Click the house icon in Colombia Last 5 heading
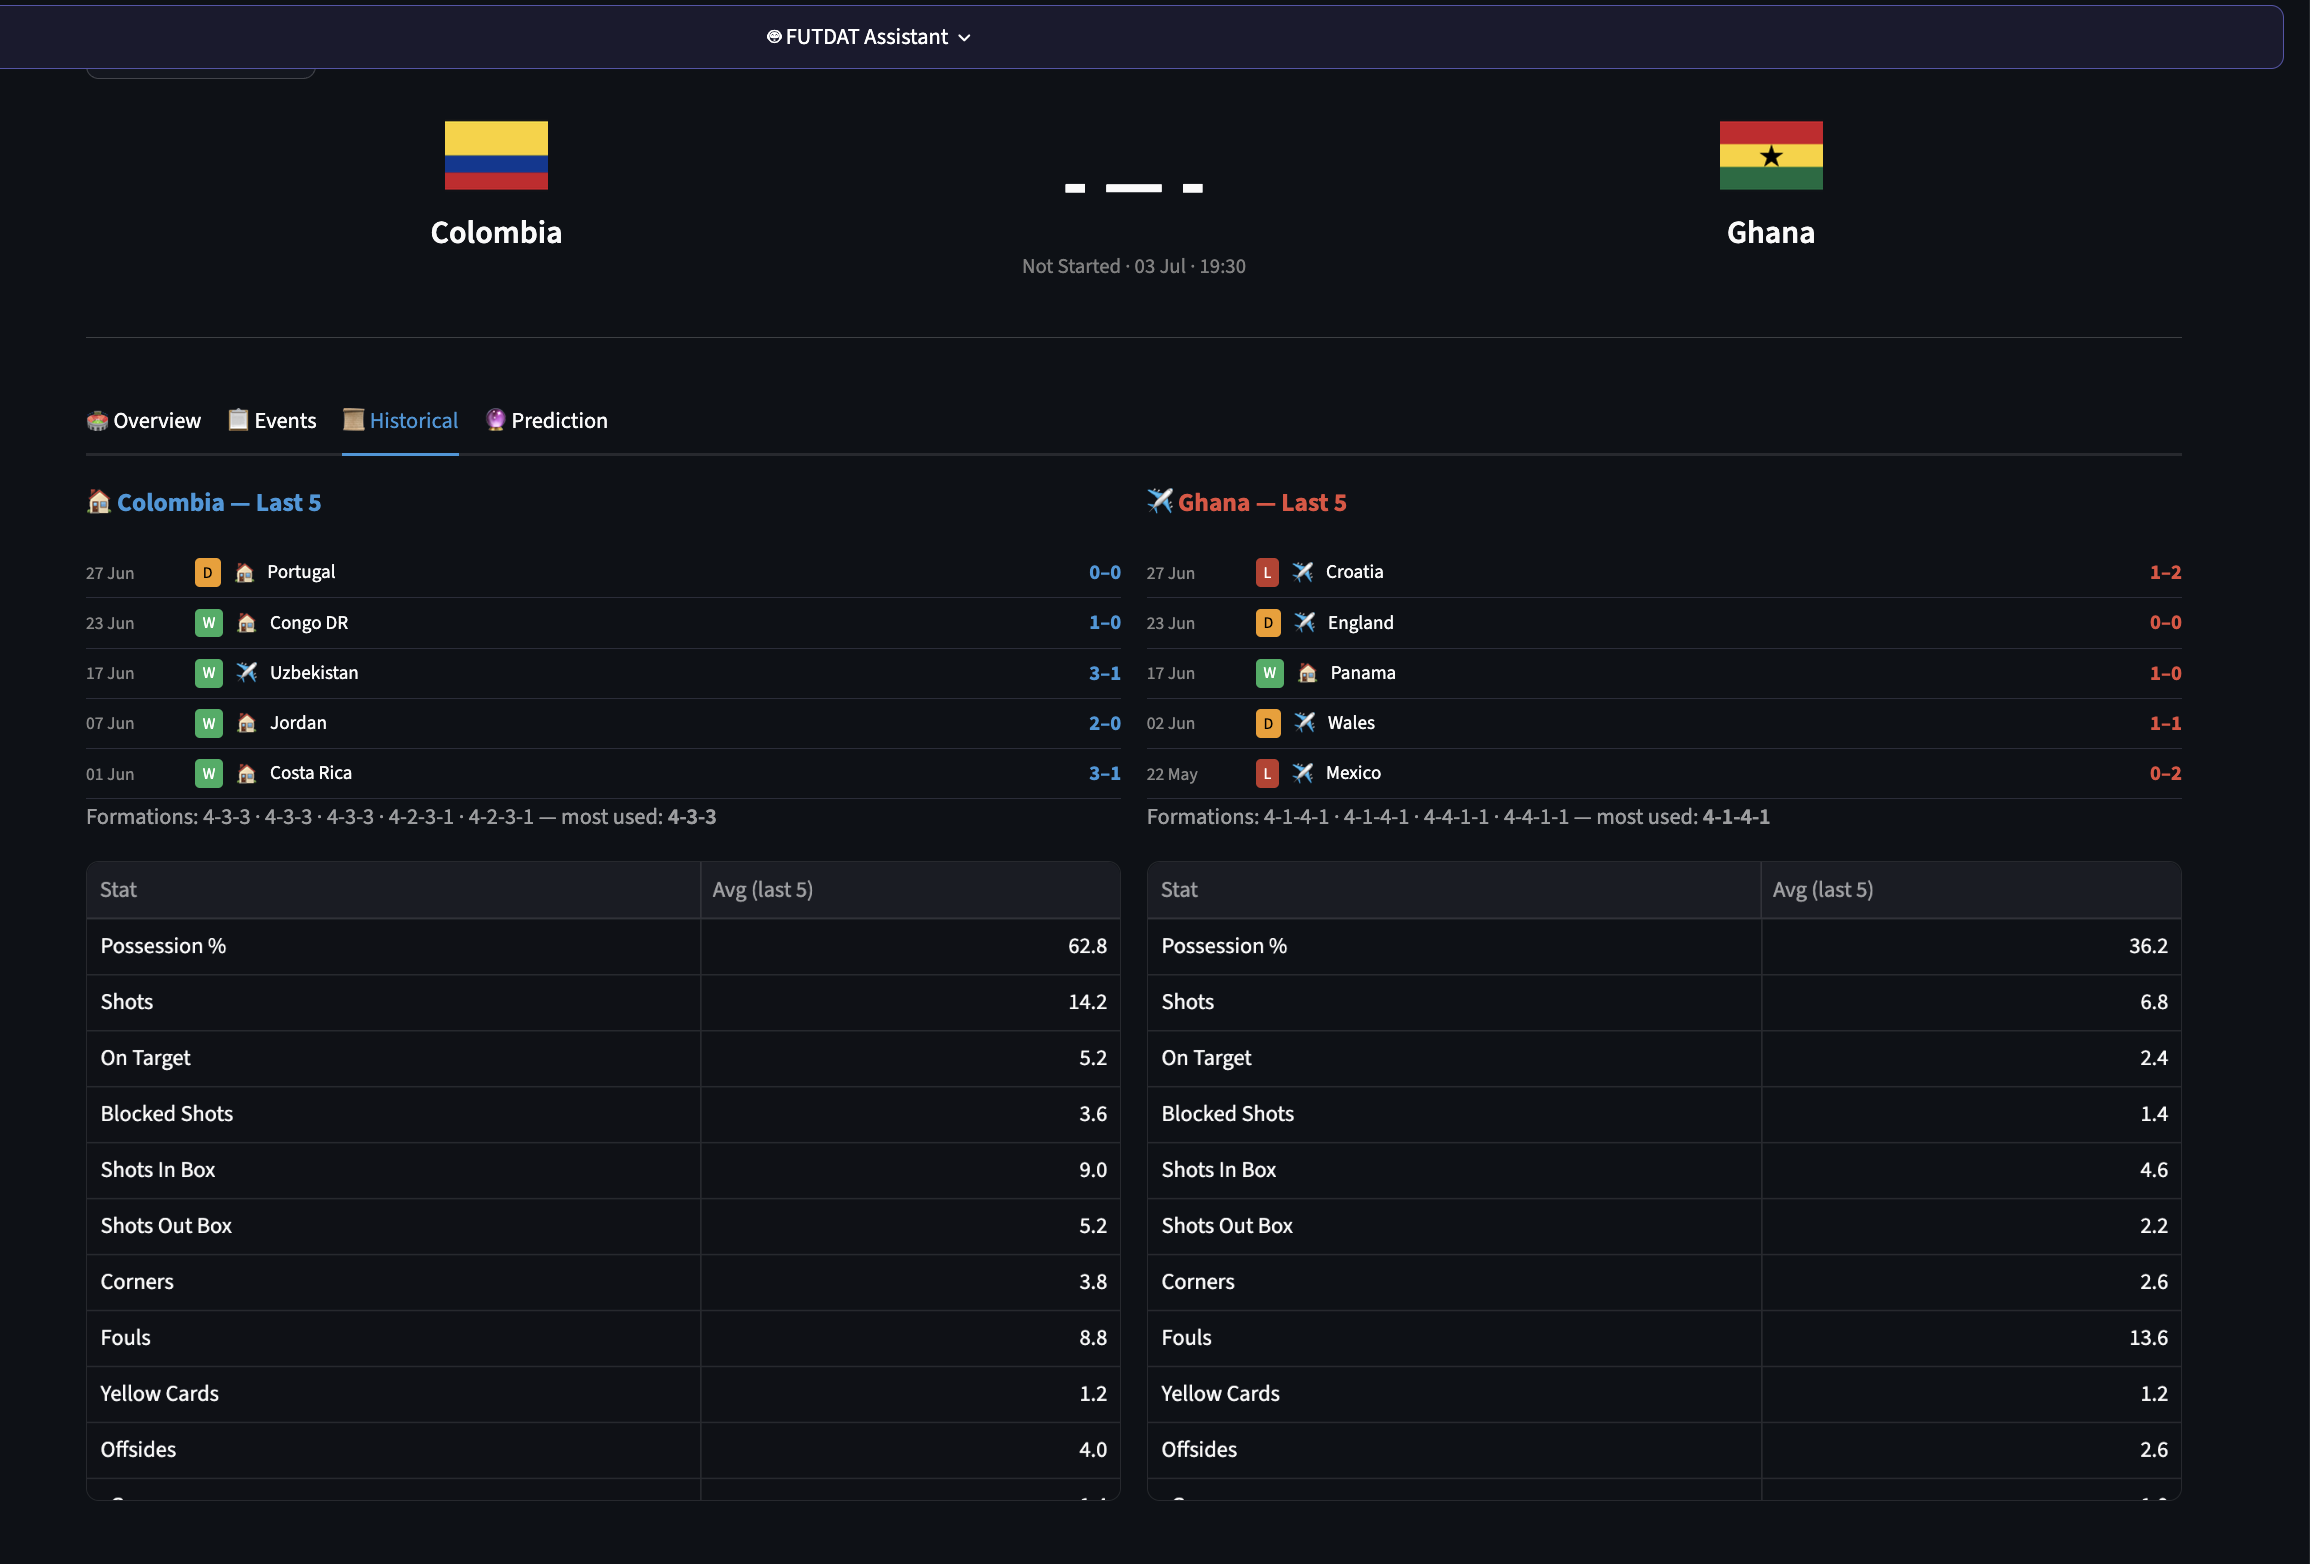Image resolution: width=2310 pixels, height=1564 pixels. pos(99,501)
